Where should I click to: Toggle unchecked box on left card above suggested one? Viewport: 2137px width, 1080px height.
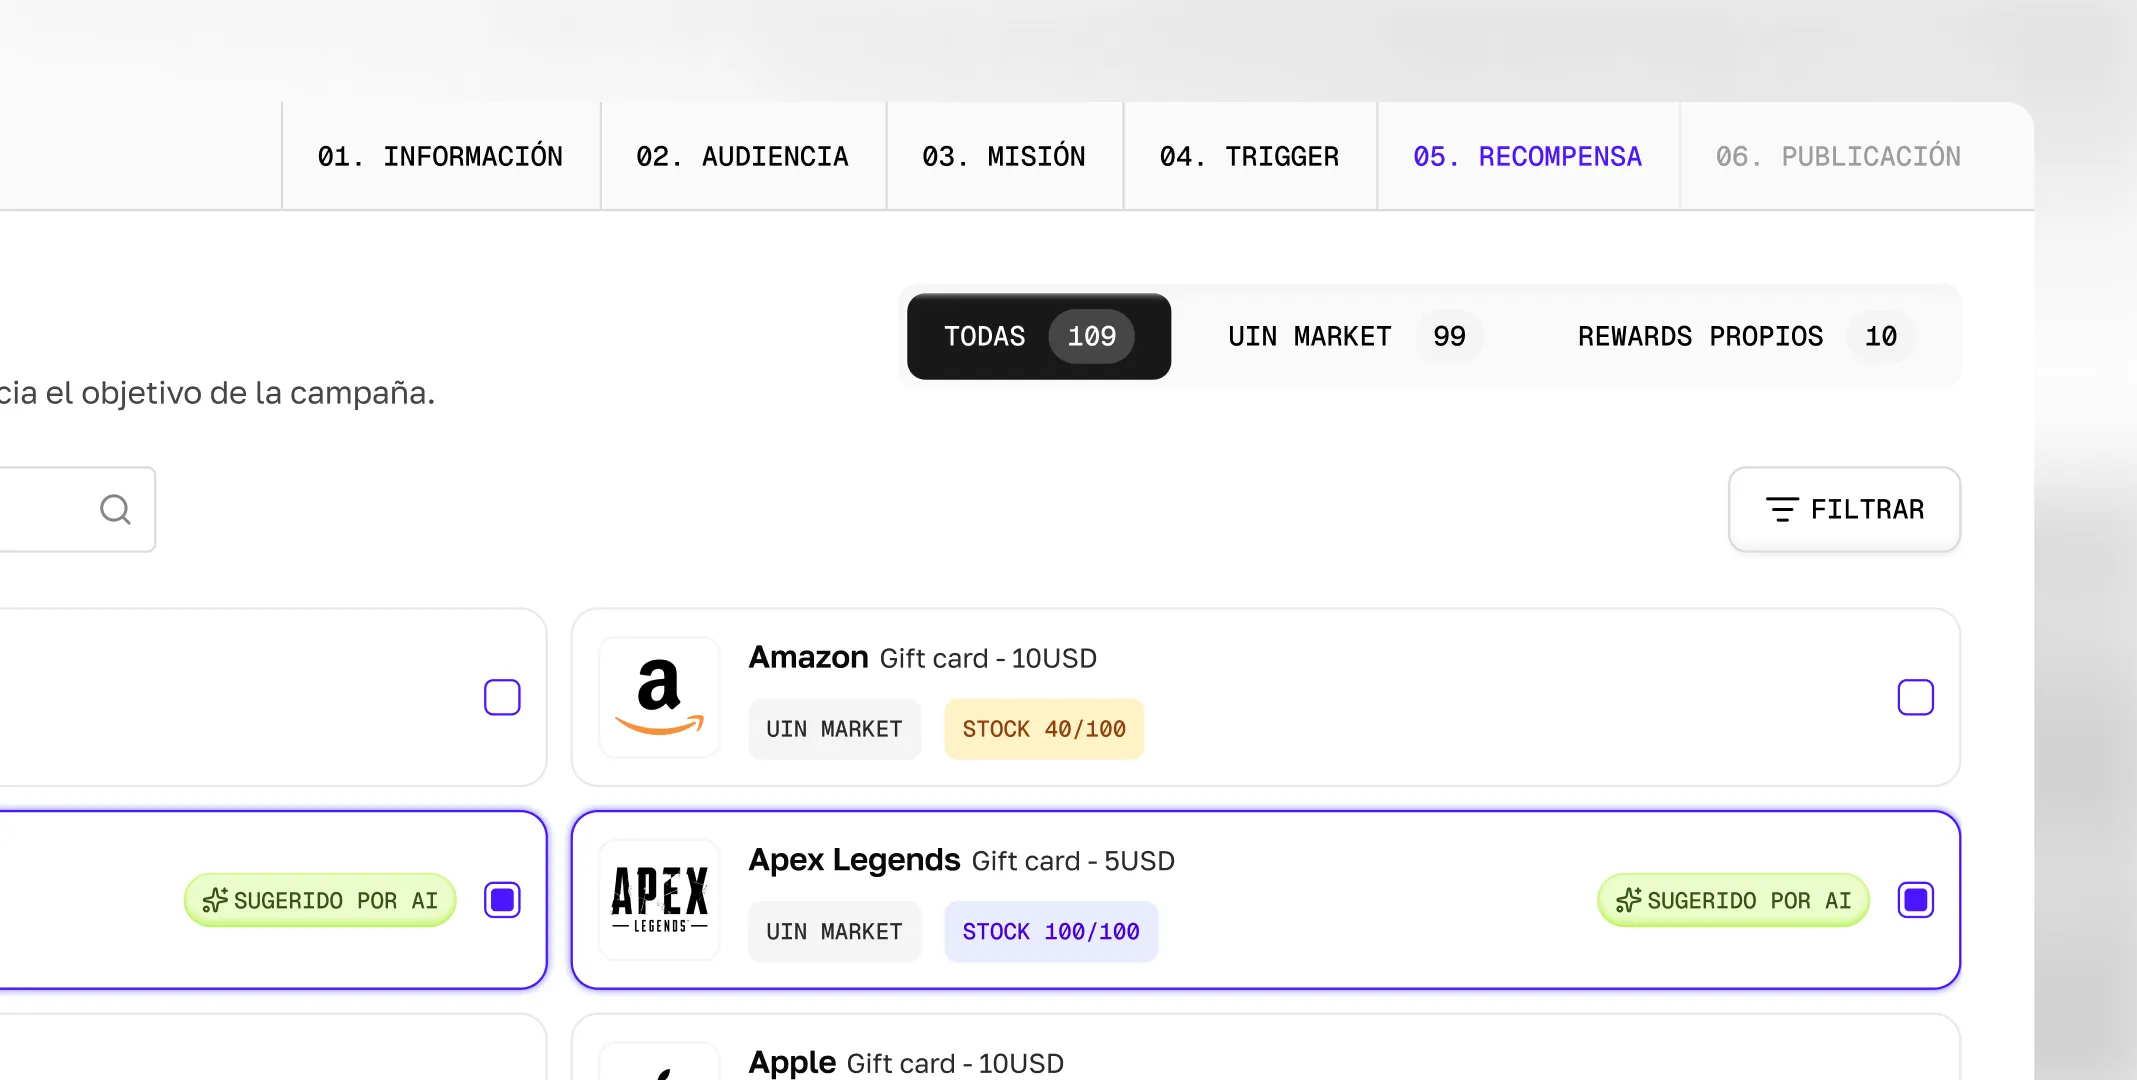click(502, 697)
